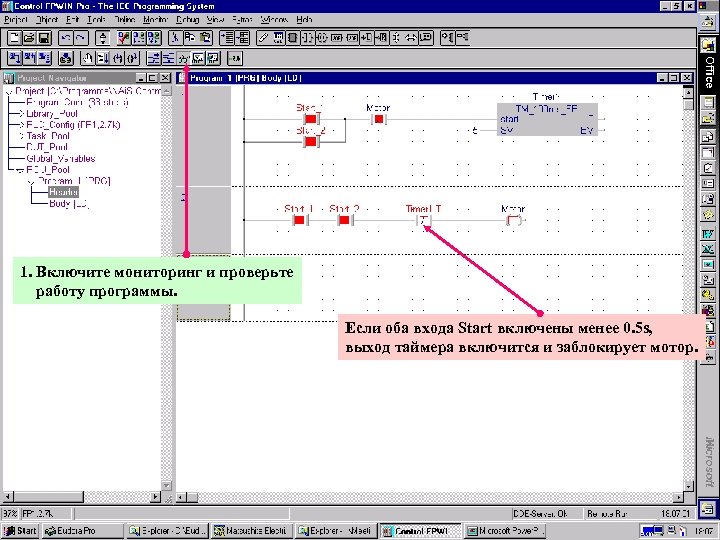Create a new project with the blank page icon

14,38
